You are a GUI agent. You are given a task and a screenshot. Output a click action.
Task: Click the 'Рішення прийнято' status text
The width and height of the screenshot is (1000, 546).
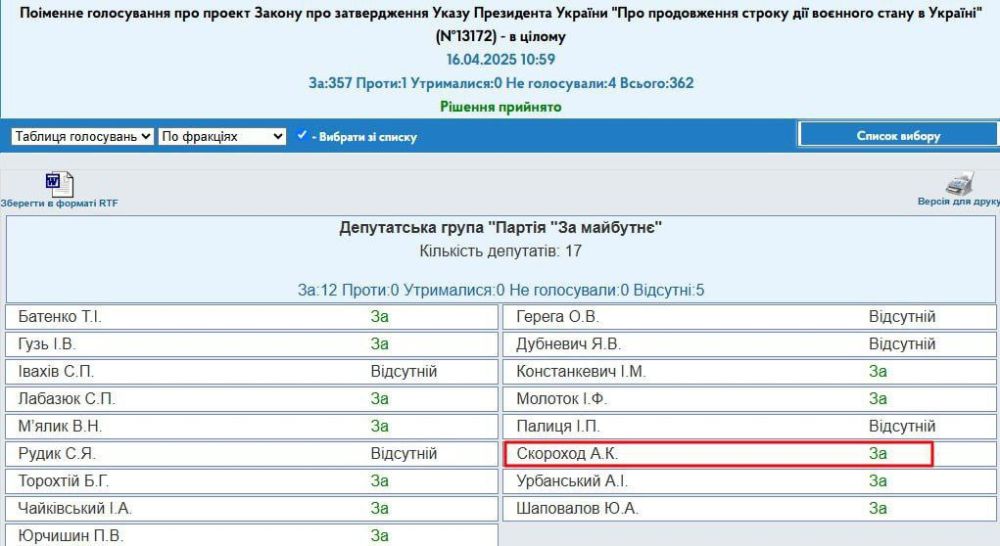coord(500,107)
